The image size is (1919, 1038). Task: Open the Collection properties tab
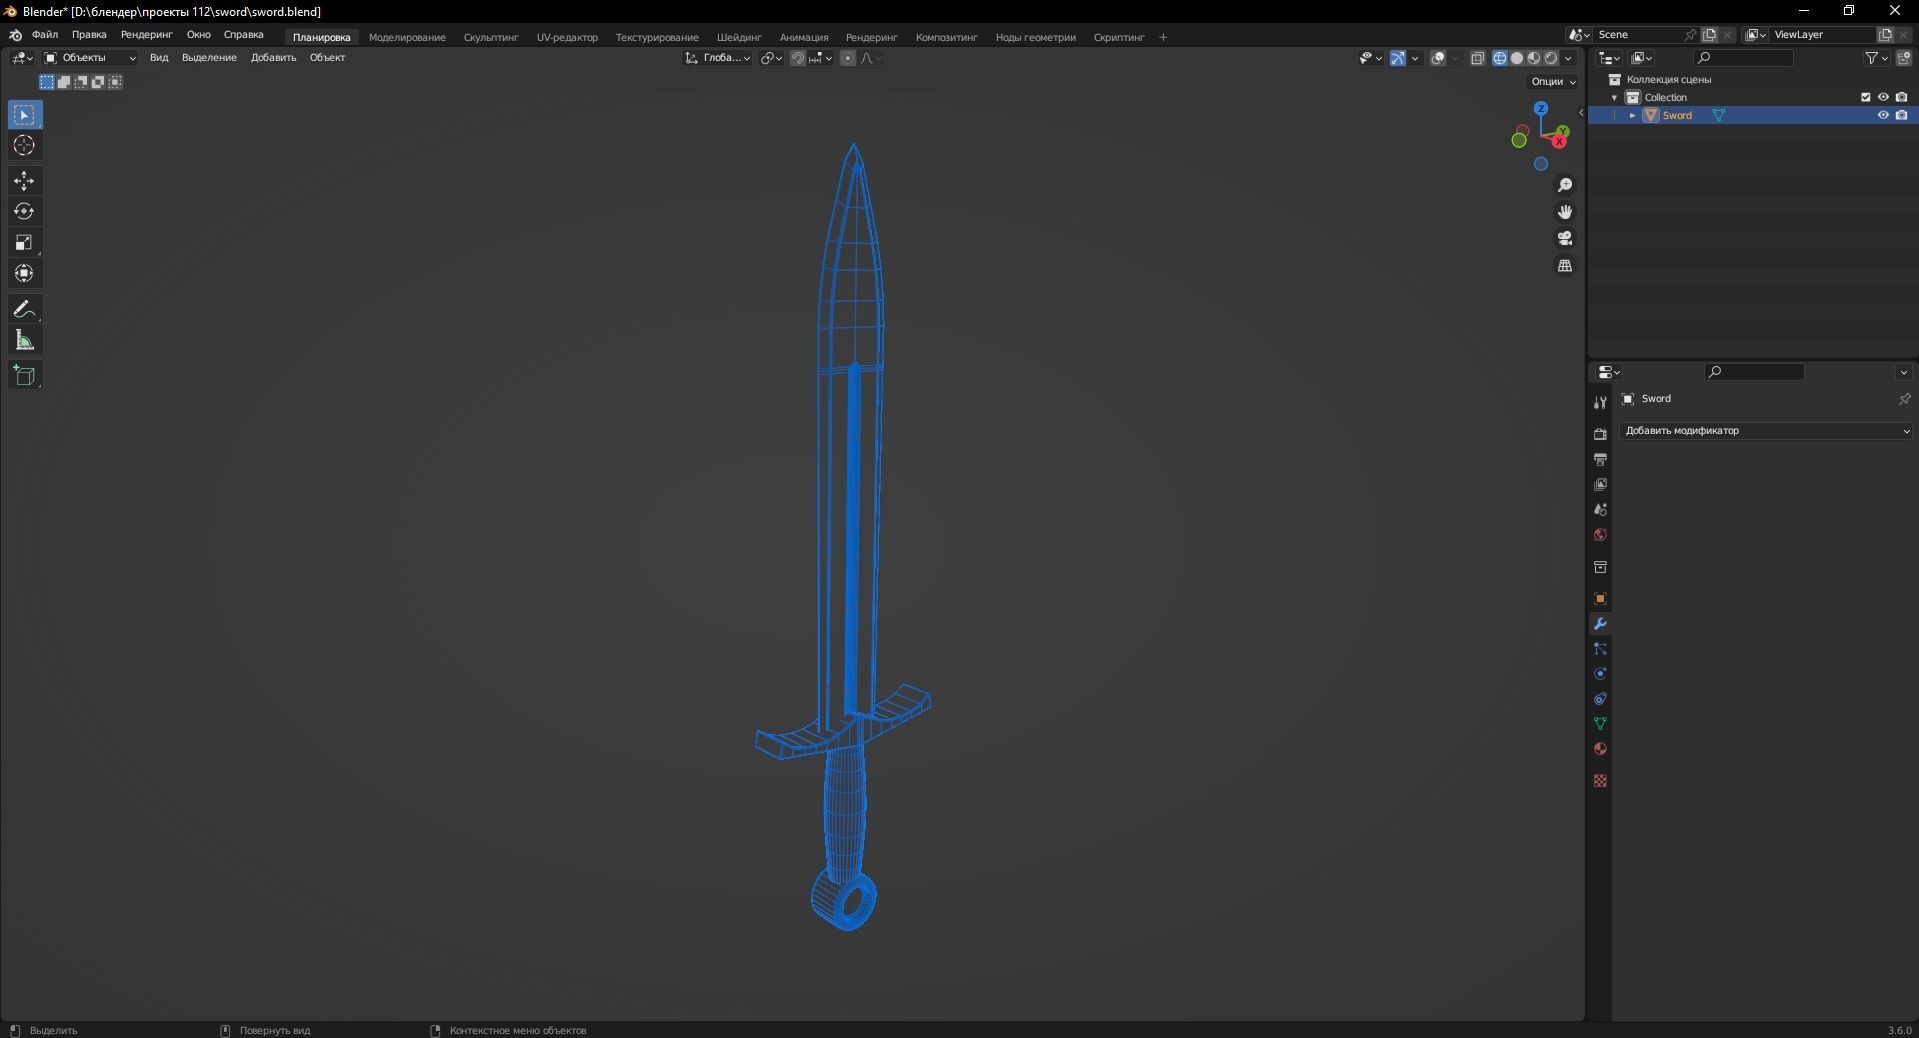point(1600,567)
